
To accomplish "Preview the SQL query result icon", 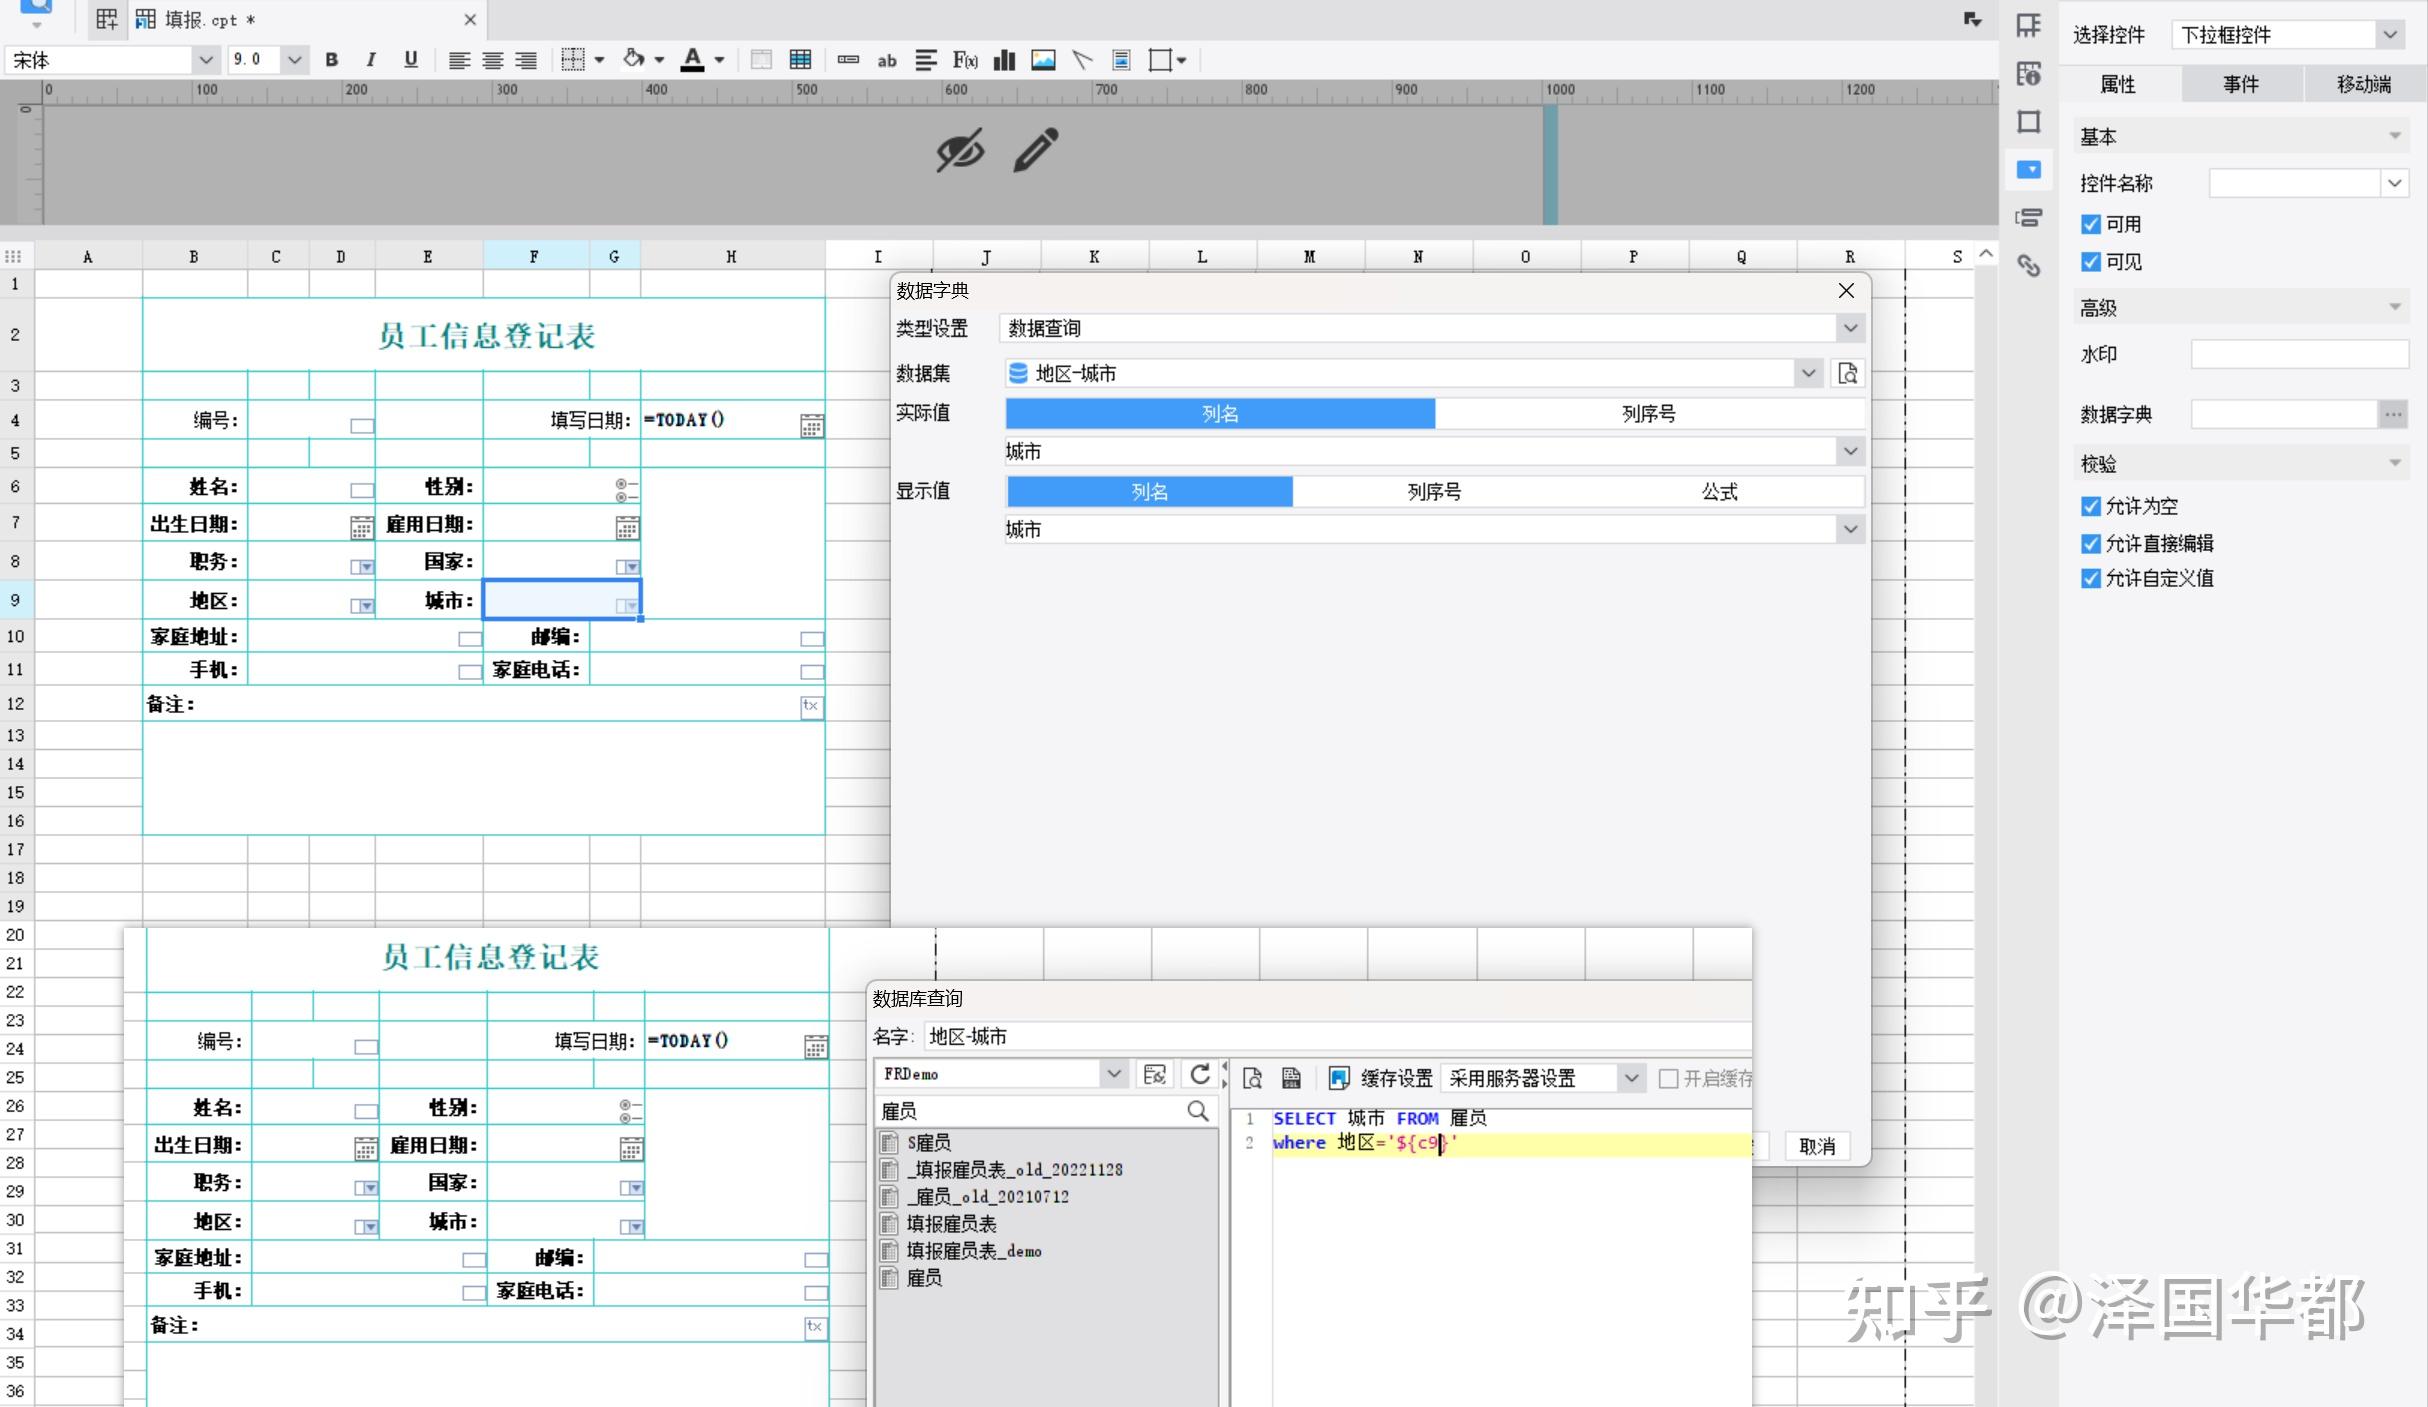I will (1252, 1078).
